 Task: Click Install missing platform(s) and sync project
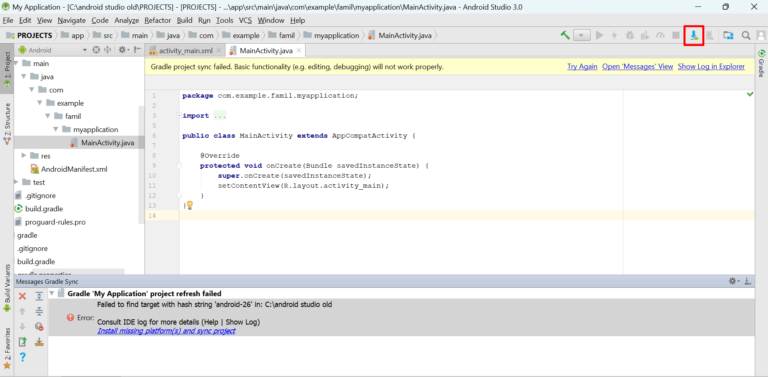[167, 331]
